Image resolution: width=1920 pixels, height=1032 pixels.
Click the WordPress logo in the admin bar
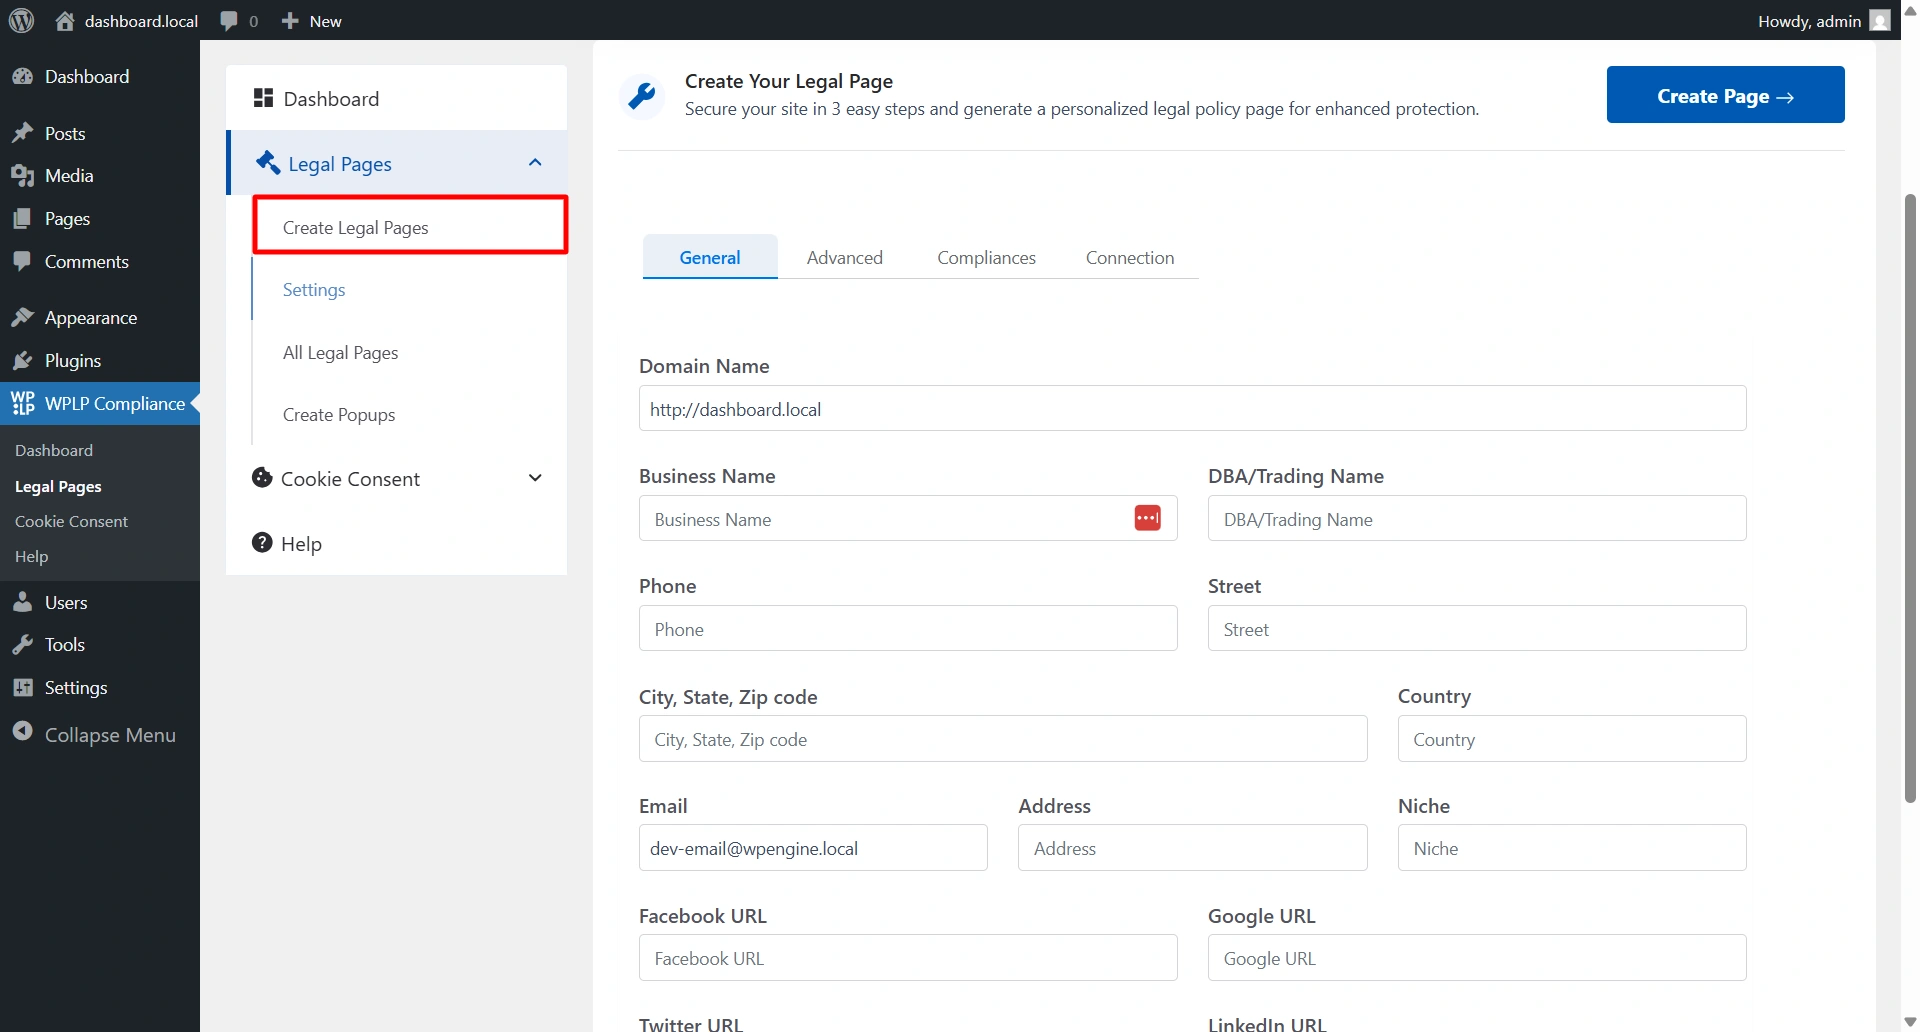(21, 20)
